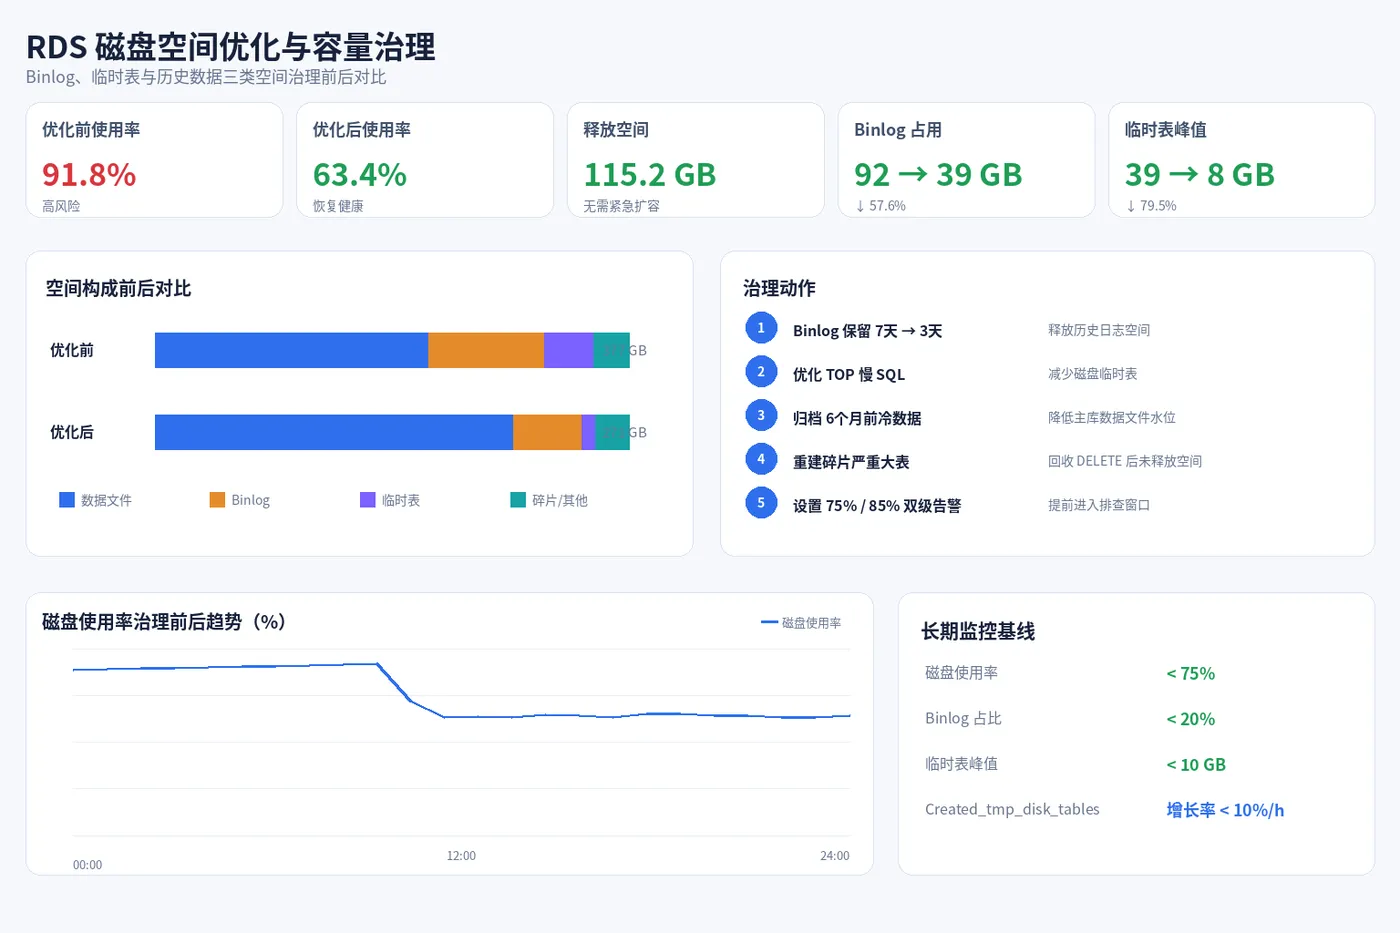
Task: Click step 5 circle for 双级告警
Action: coord(761,503)
